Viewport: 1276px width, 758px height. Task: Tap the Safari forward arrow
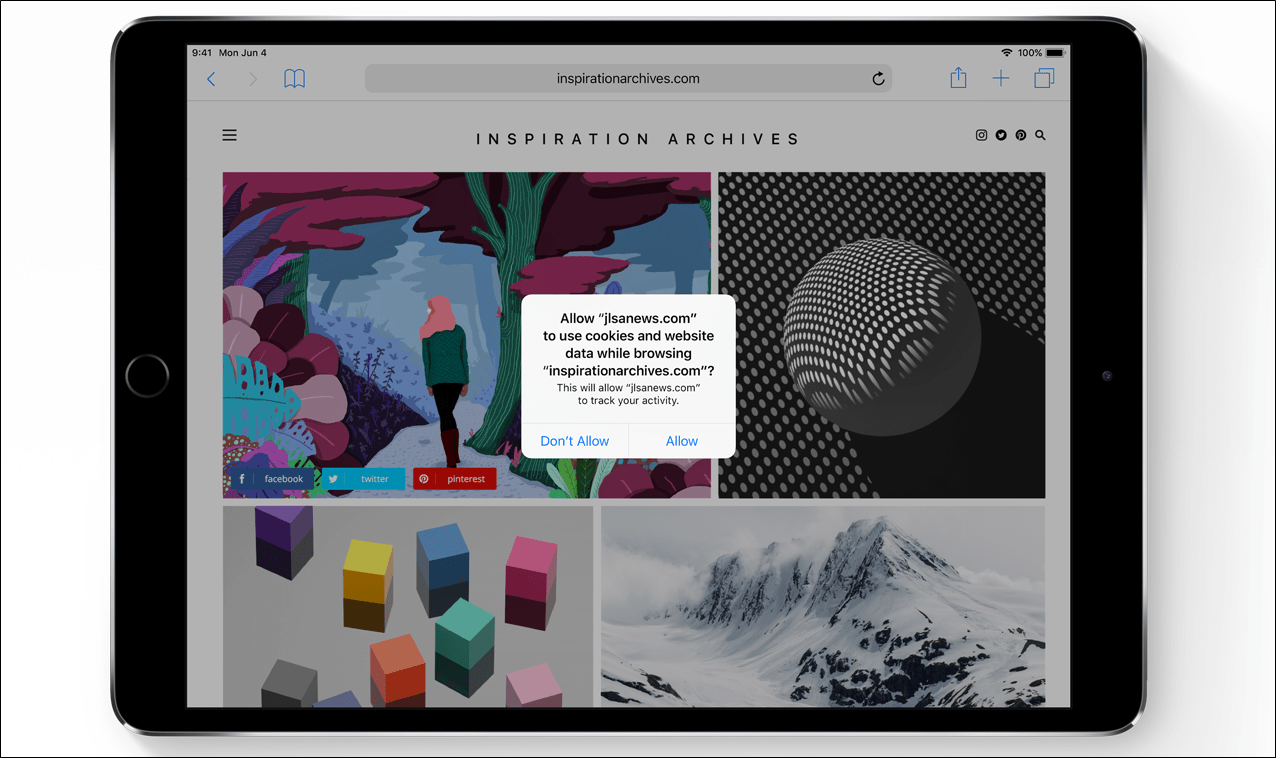tap(252, 79)
